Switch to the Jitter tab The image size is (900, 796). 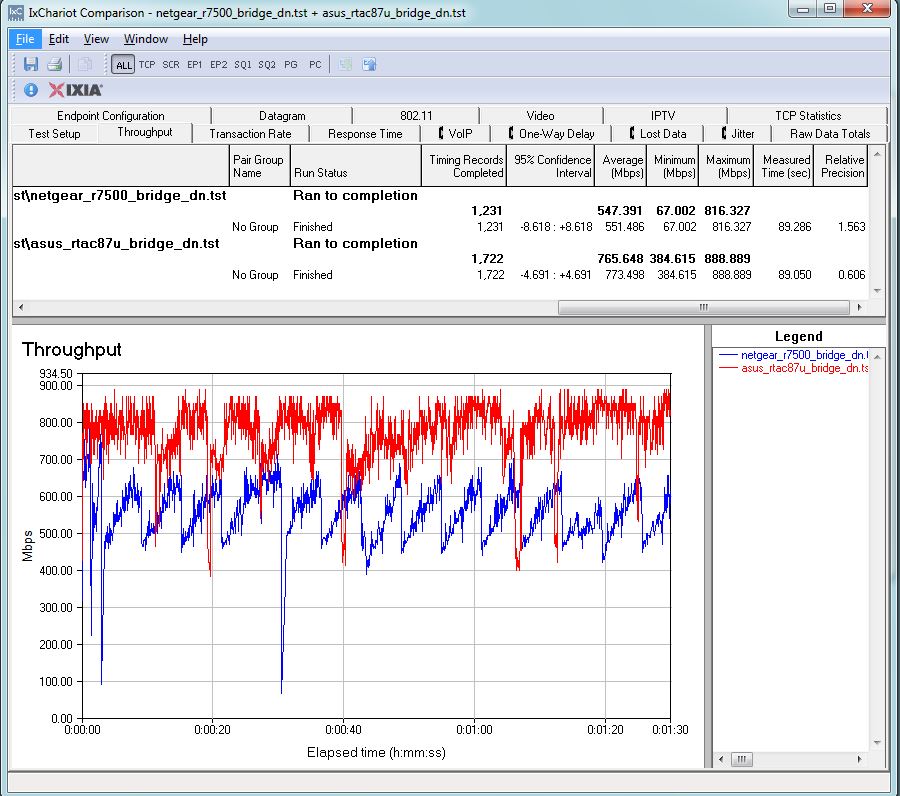tap(738, 134)
